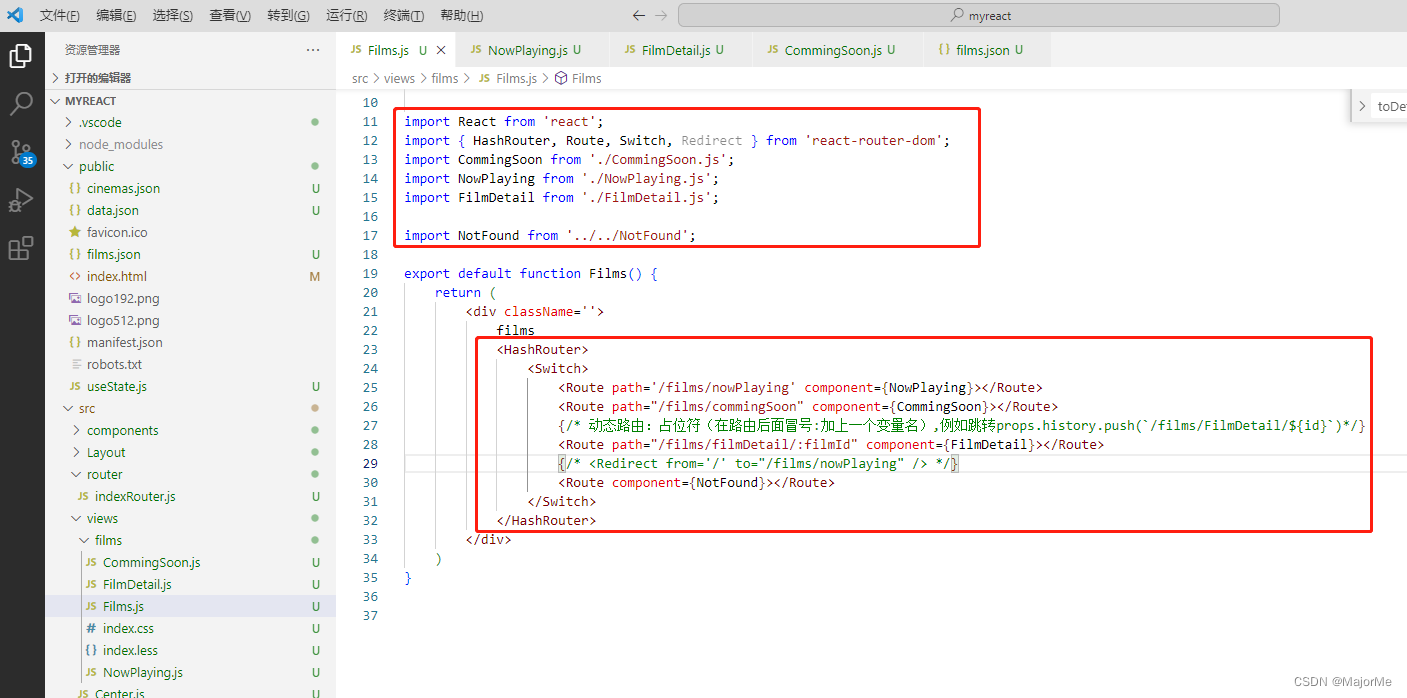Open Explorer panel more actions ellipsis
The height and width of the screenshot is (698, 1407).
(313, 50)
